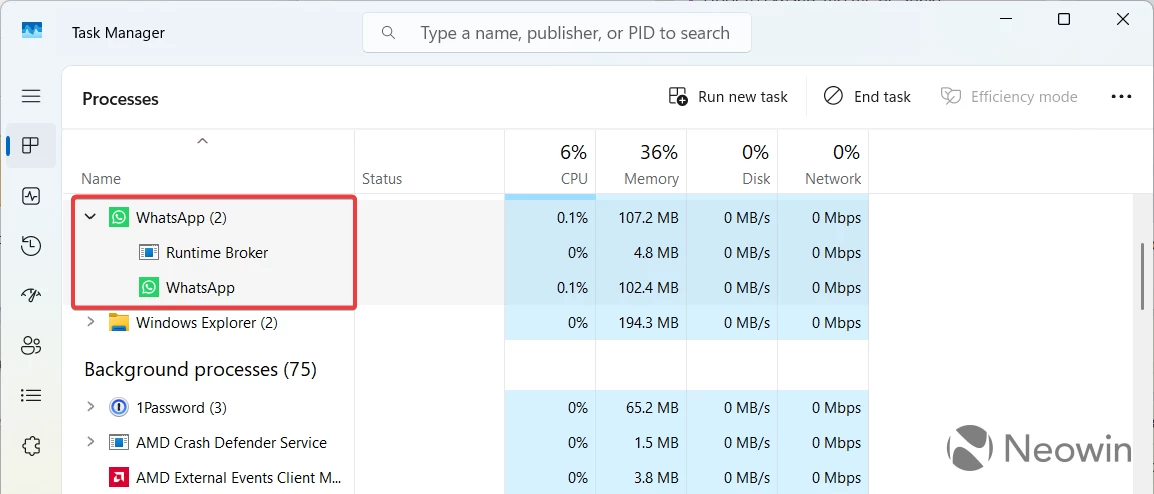Click the 3.8 MB memory value
1154x494 pixels.
pos(656,478)
